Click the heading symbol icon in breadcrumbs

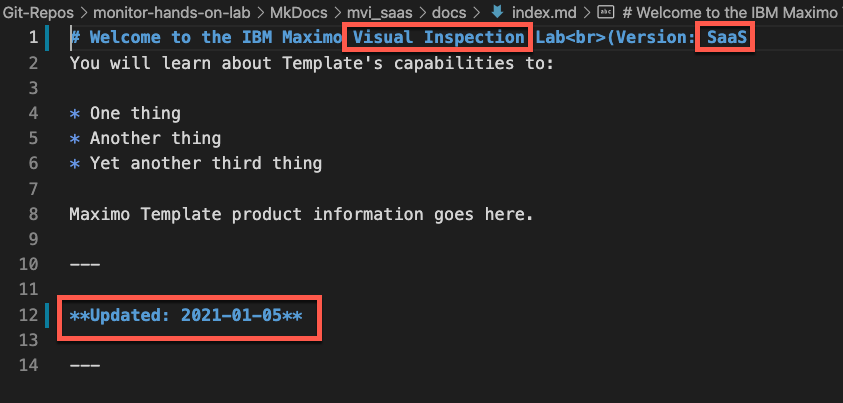606,12
